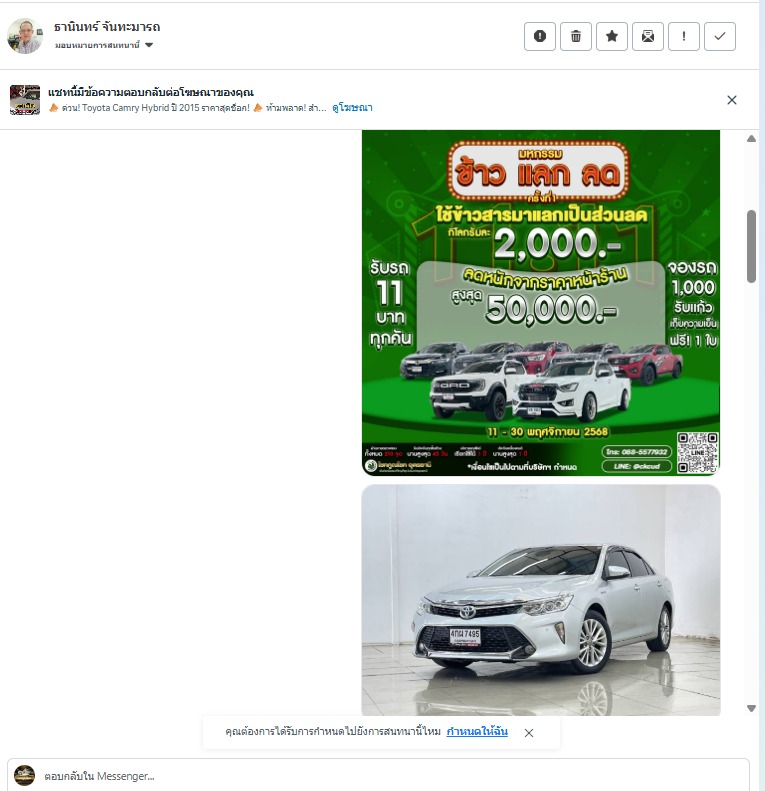765x791 pixels.
Task: Open the green rice promotion image
Action: (540, 303)
